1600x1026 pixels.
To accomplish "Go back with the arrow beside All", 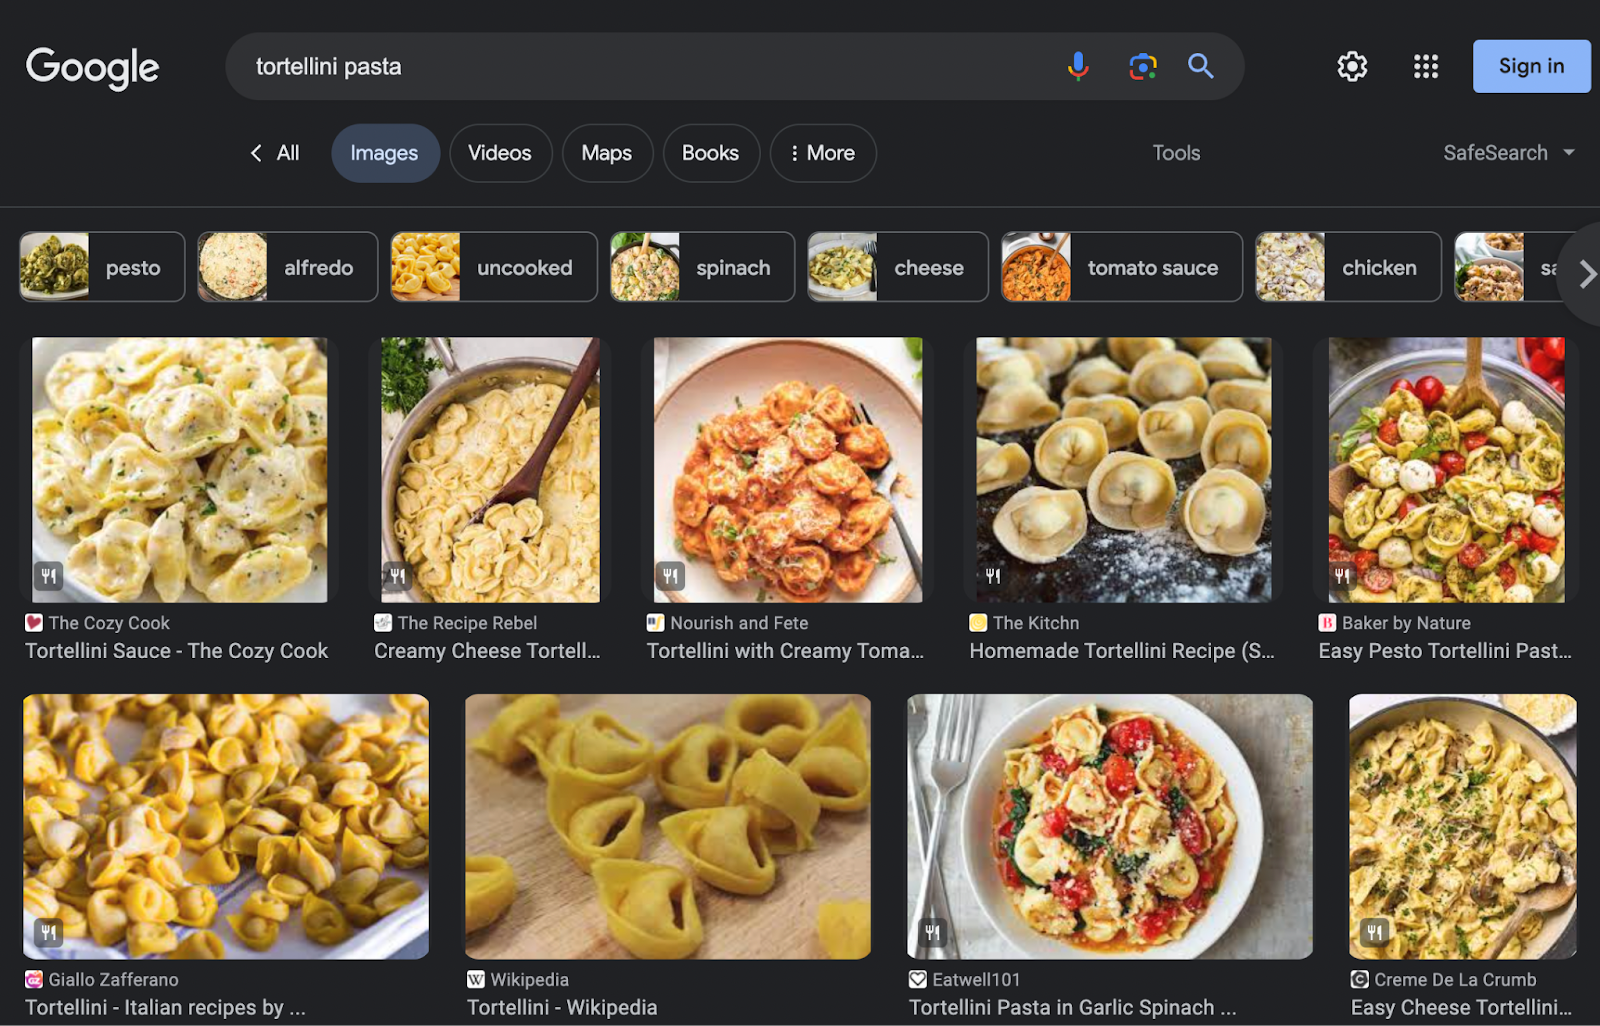I will [256, 153].
